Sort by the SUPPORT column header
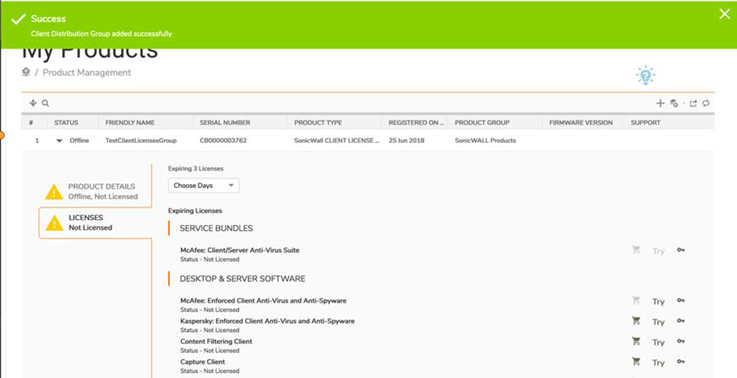Screen dimensions: 737x378 [x=646, y=122]
